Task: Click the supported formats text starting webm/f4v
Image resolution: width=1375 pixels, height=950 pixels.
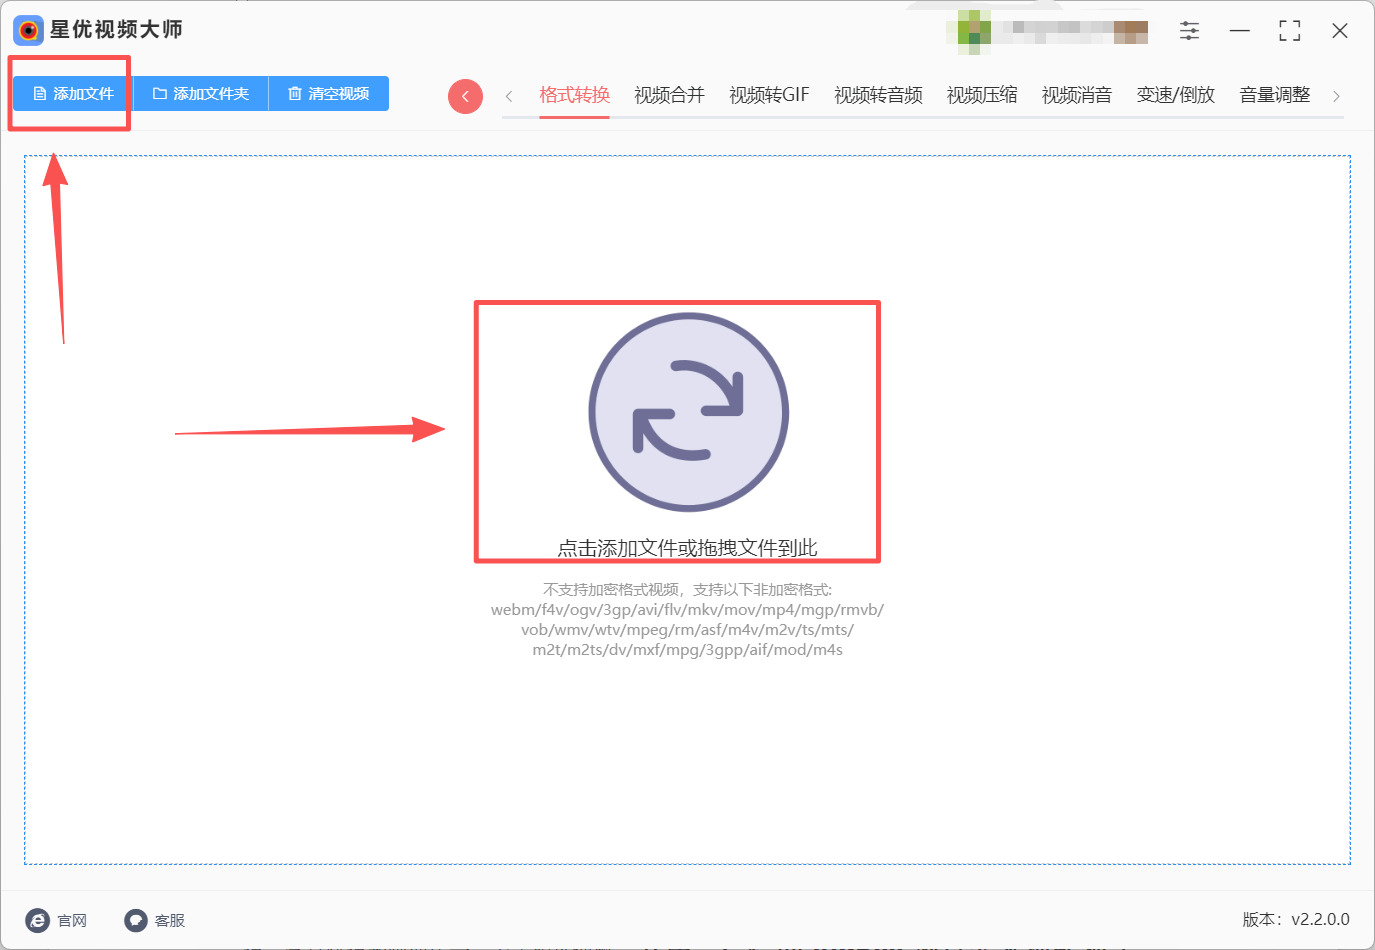Action: coord(687,629)
